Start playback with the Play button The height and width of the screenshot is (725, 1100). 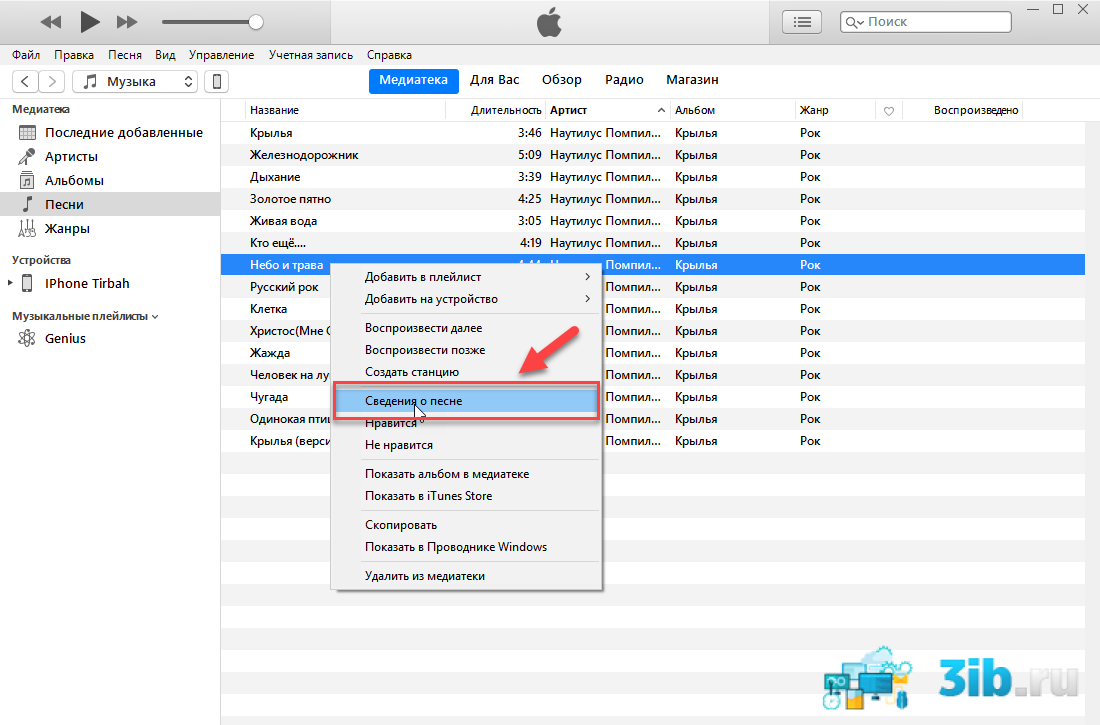(89, 22)
